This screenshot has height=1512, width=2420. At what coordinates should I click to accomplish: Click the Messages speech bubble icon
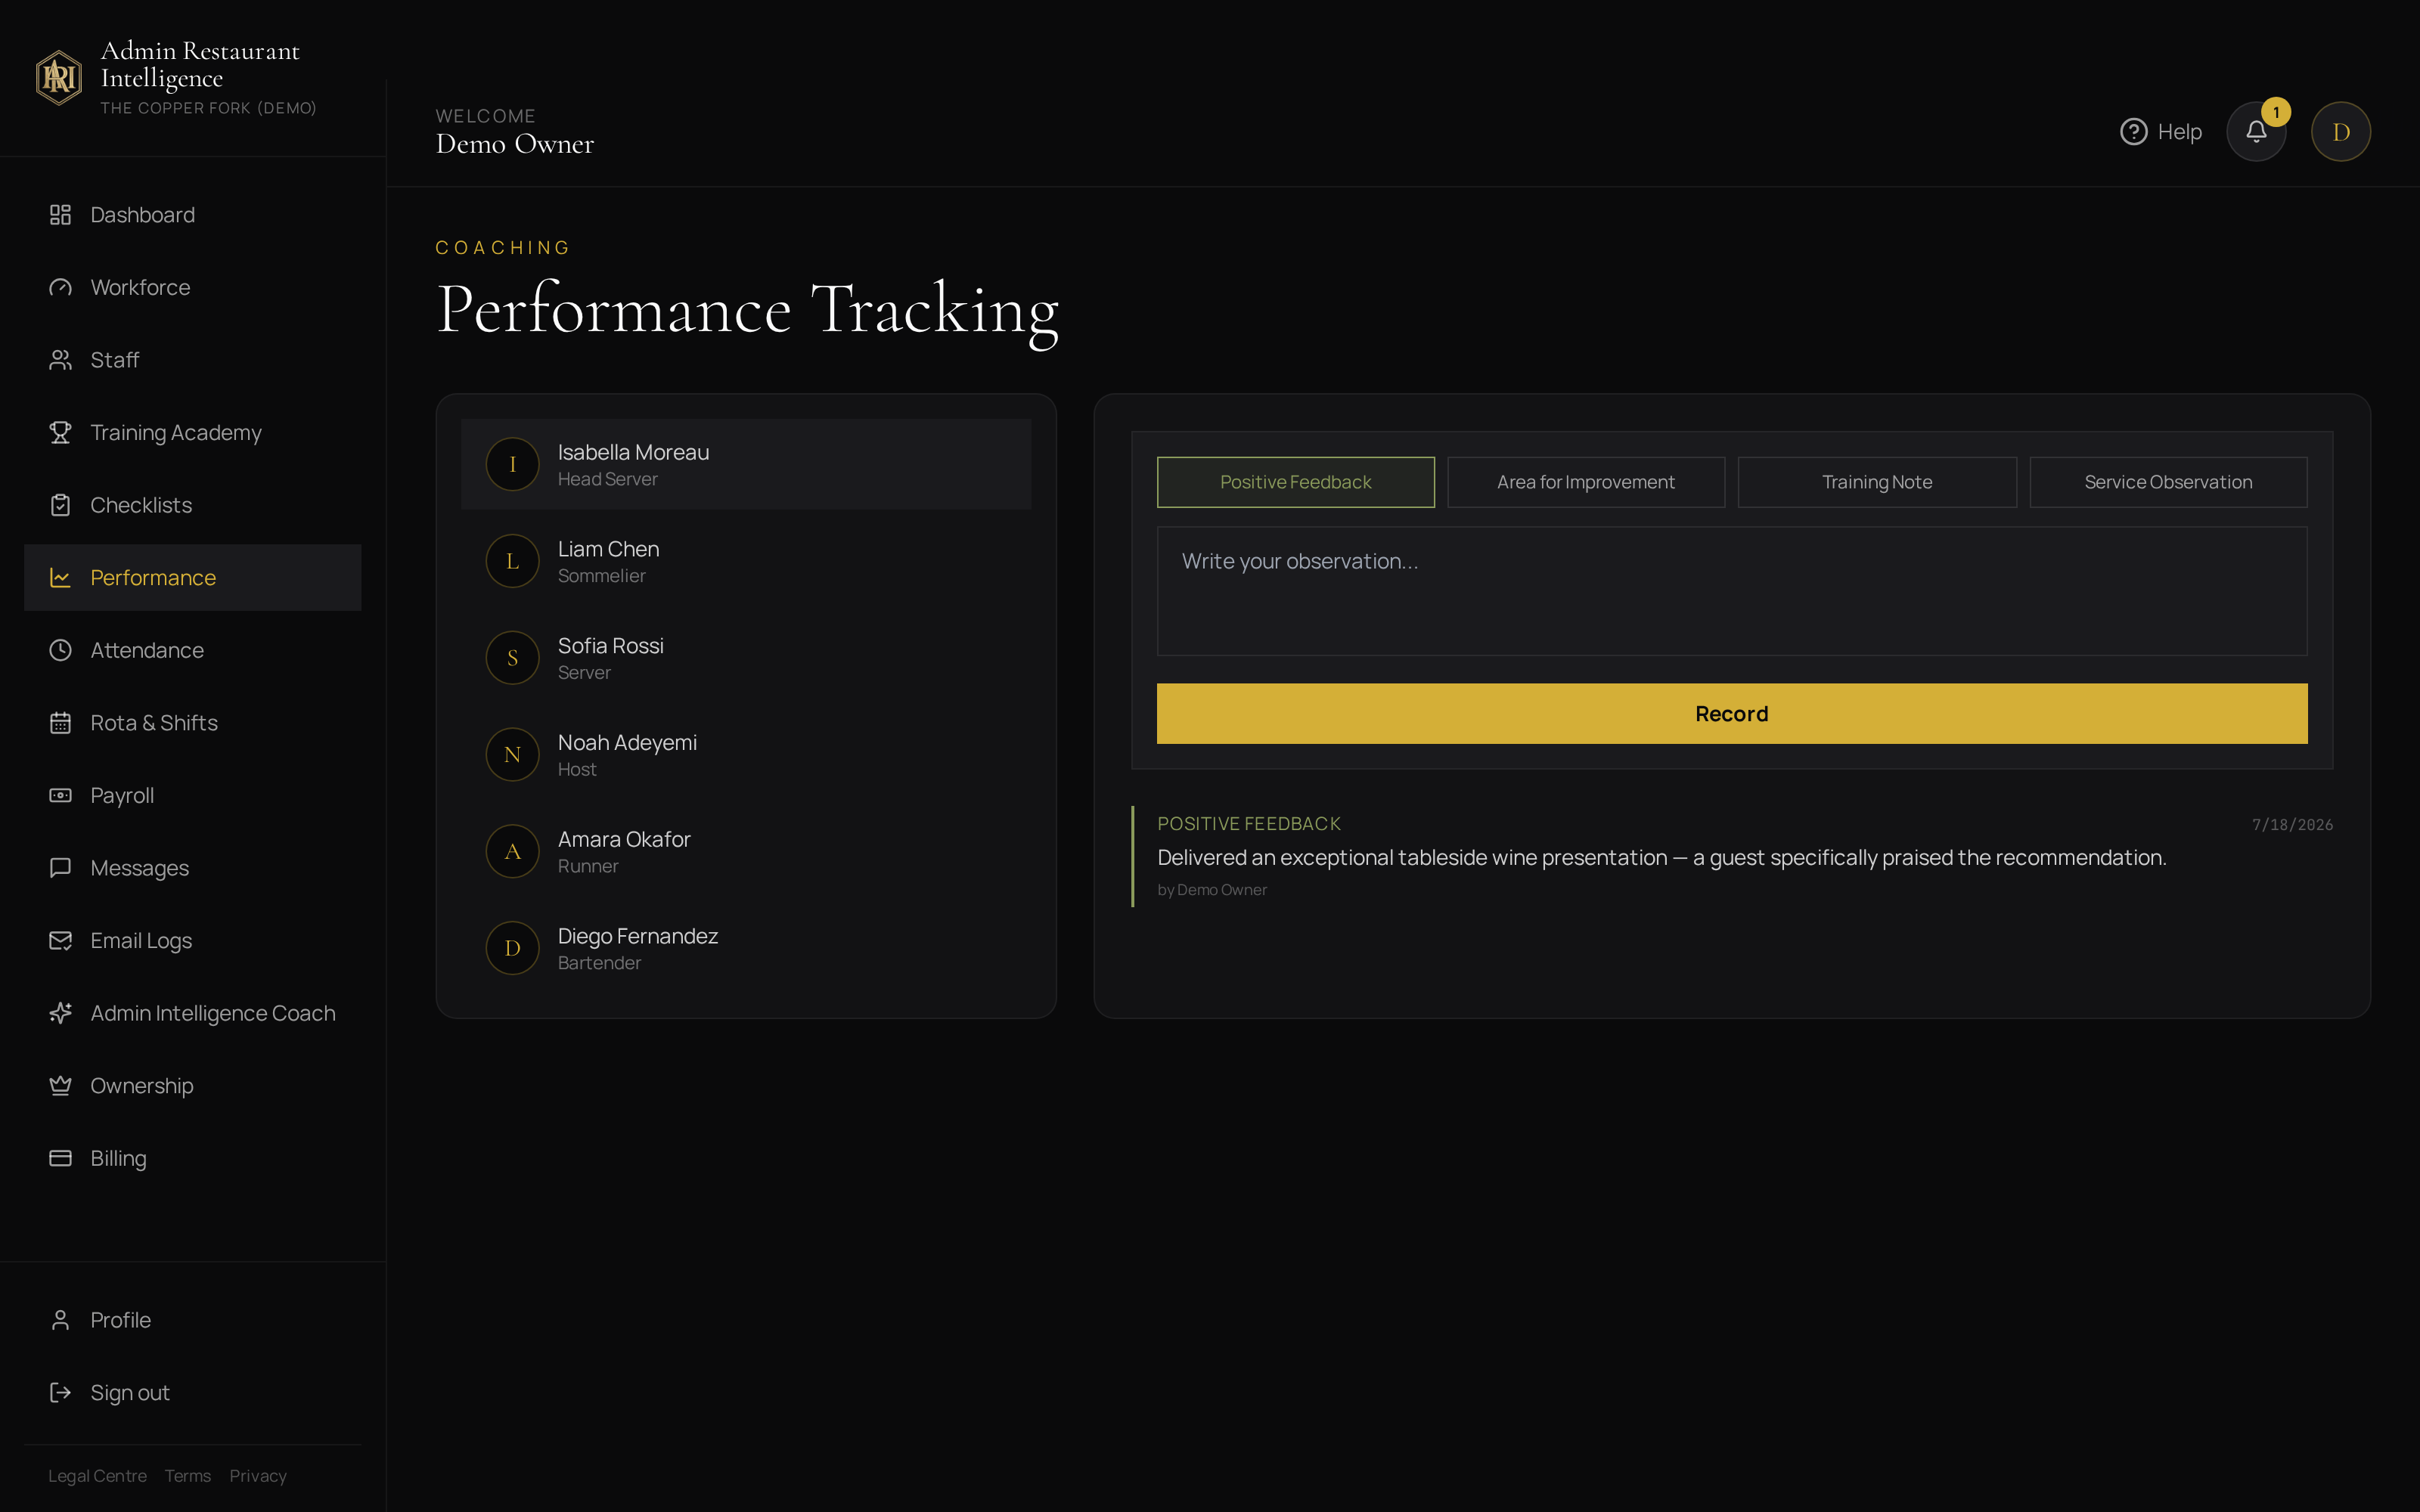pos(60,868)
